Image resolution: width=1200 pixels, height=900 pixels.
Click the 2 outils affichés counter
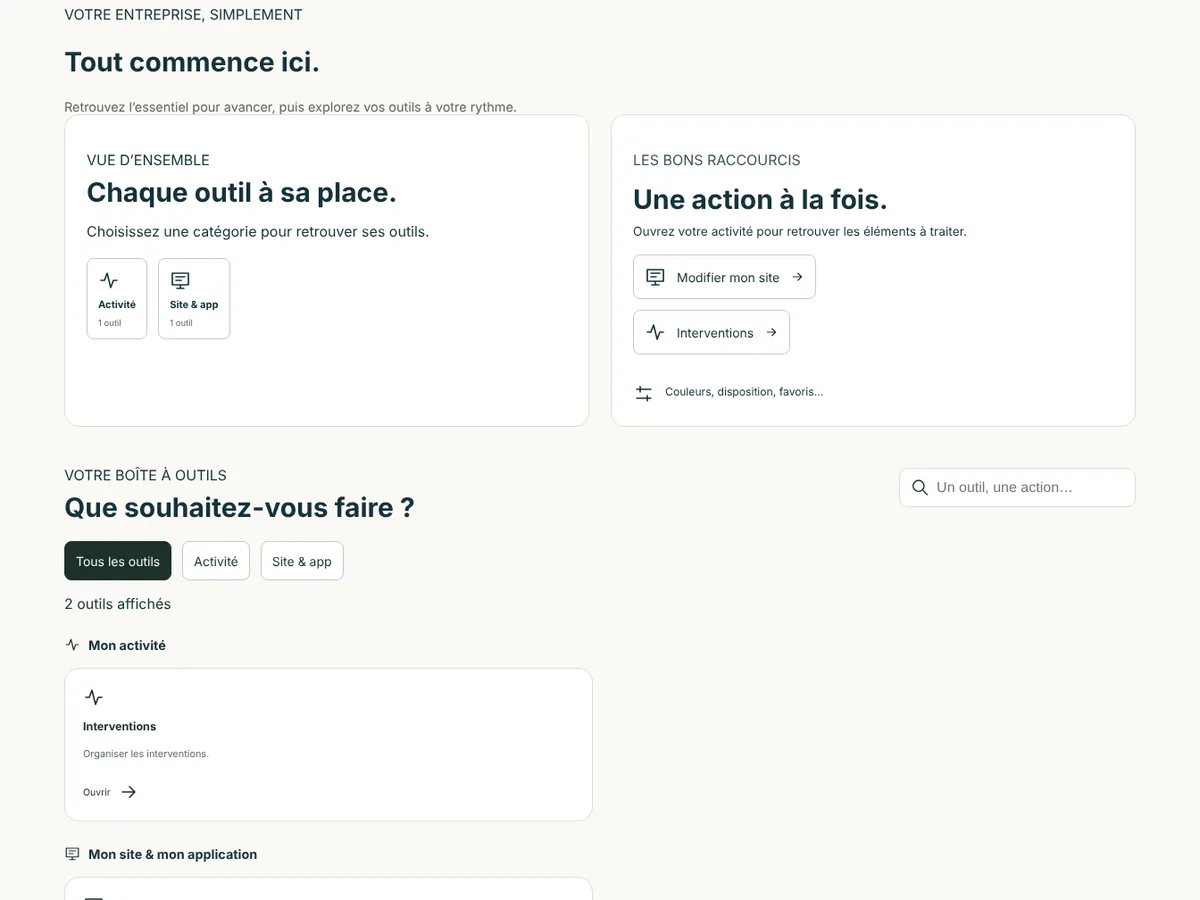click(118, 604)
